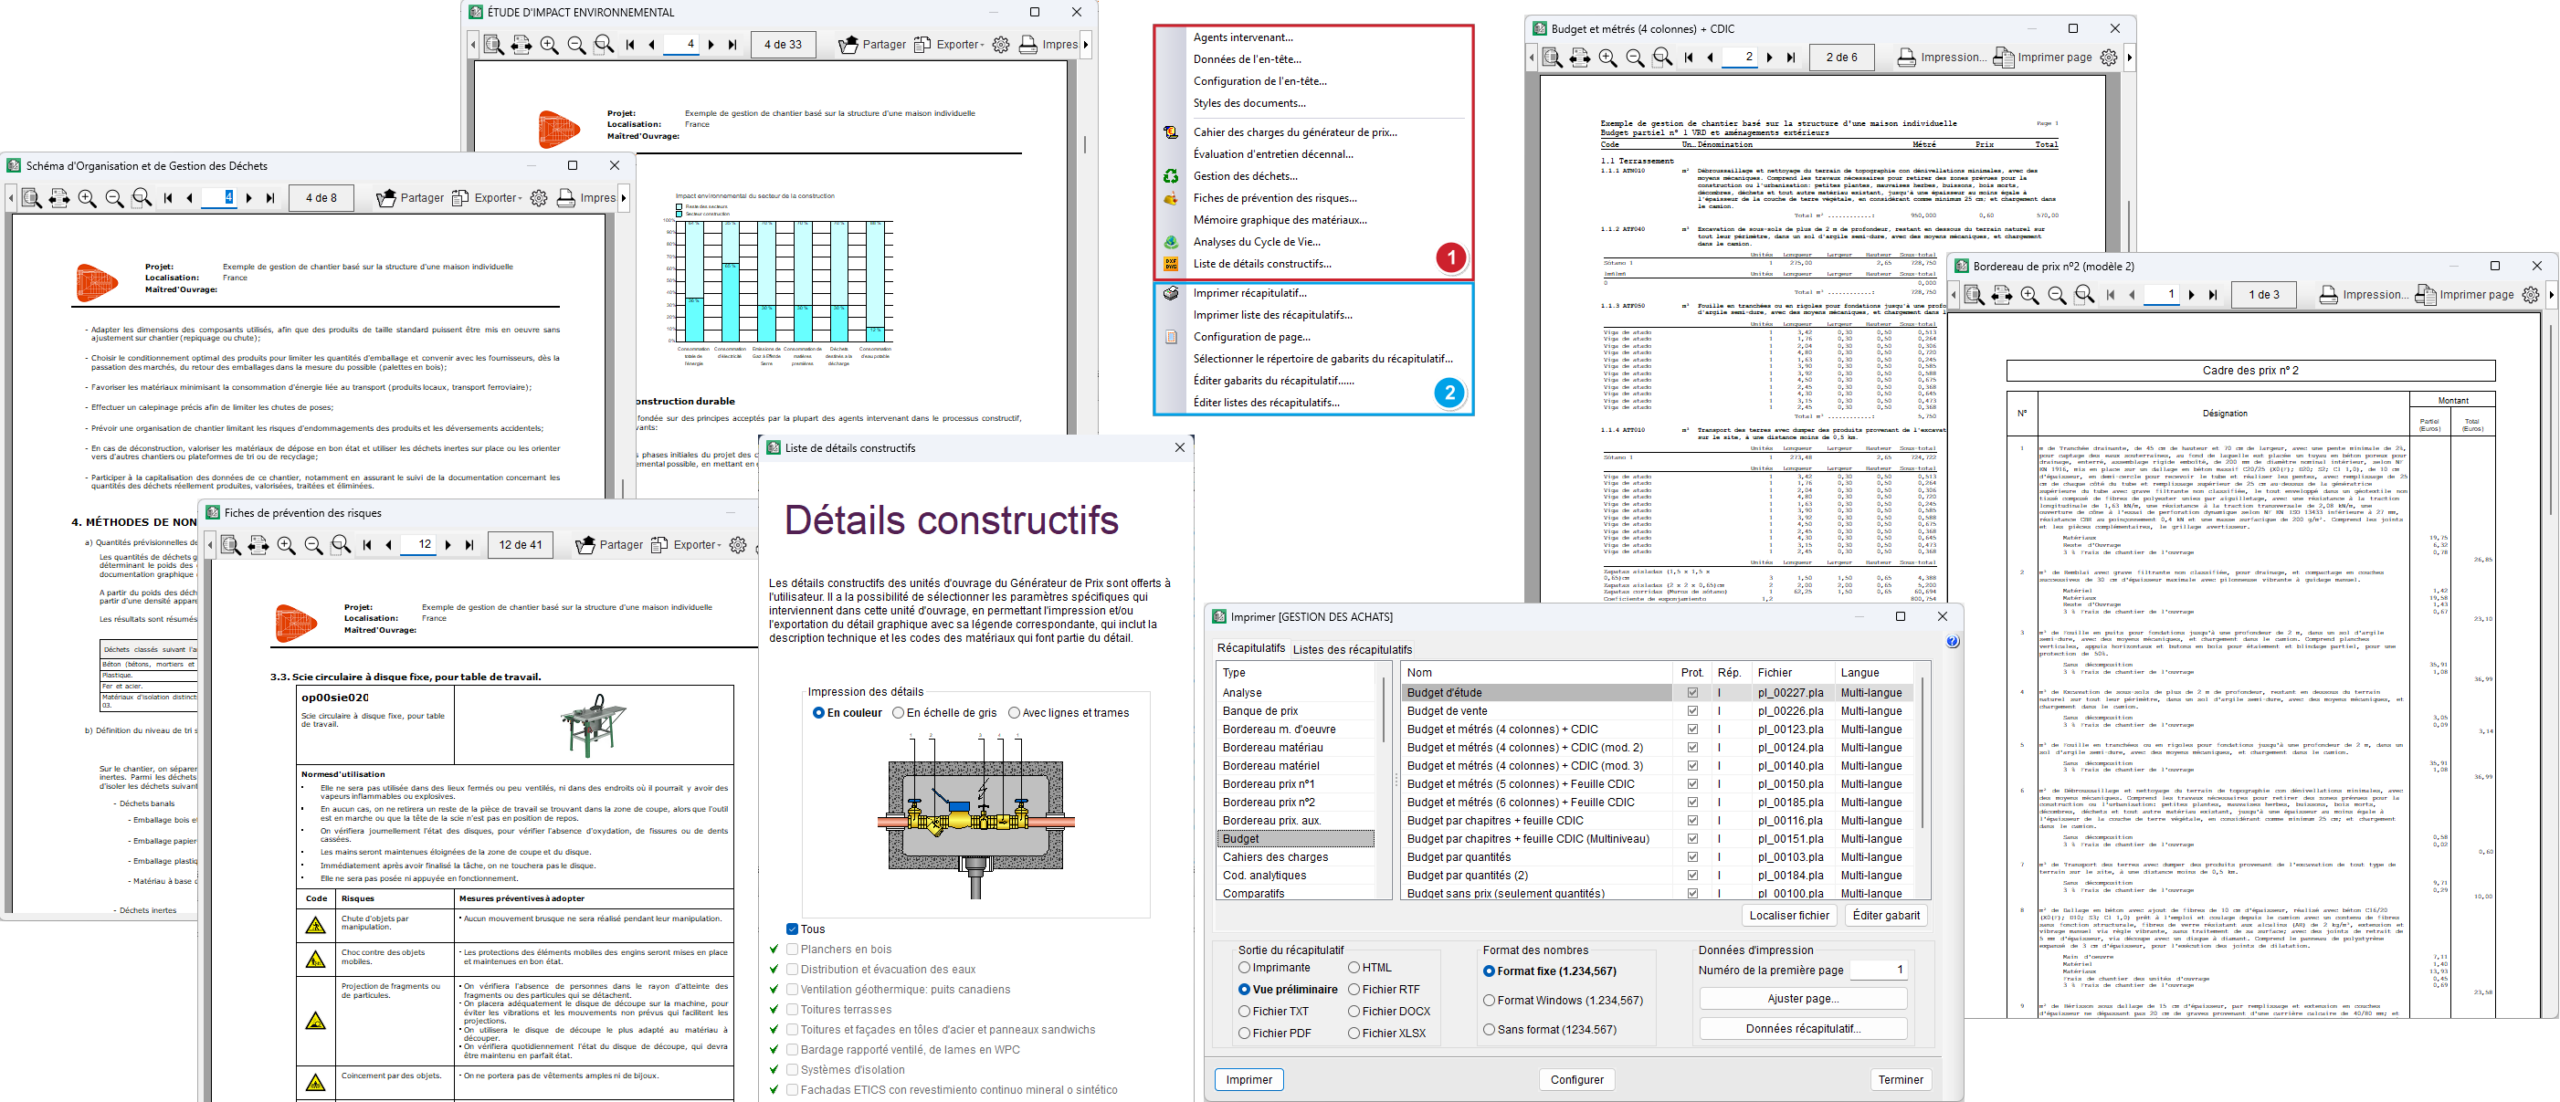Go to the previous page in the Étude d'impact window
The width and height of the screenshot is (2560, 1102).
(x=652, y=44)
